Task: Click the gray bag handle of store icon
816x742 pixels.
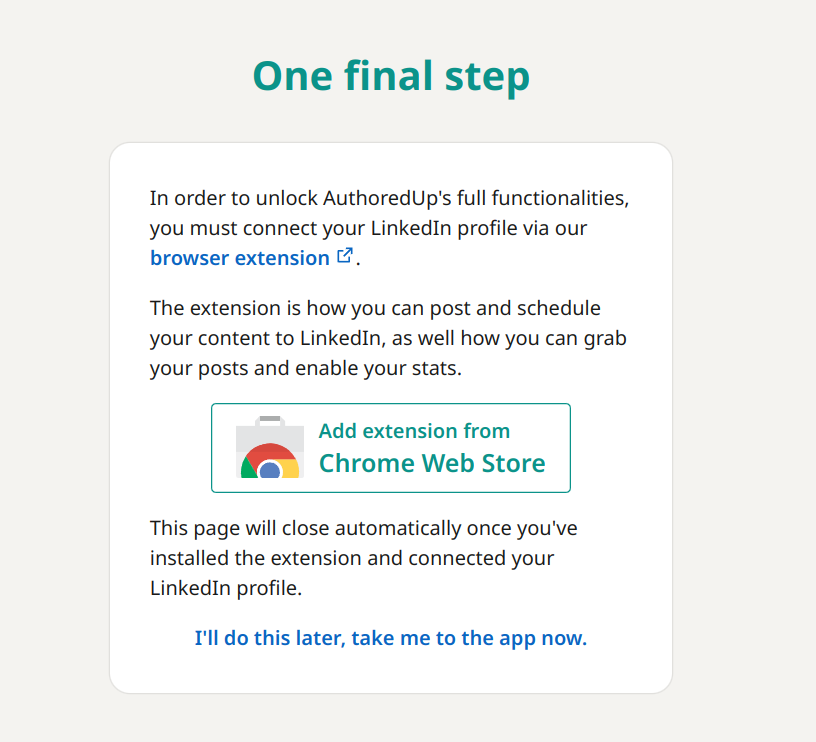Action: (x=270, y=420)
